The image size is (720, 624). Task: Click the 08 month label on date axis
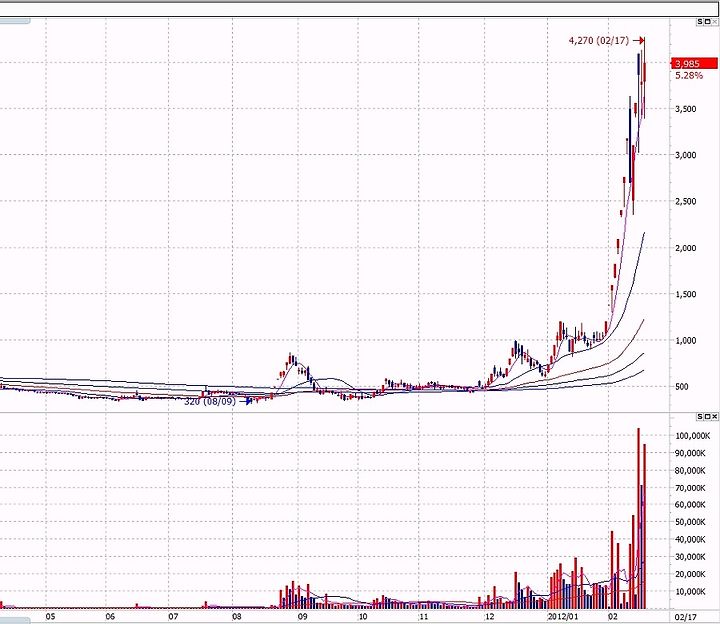pos(237,617)
